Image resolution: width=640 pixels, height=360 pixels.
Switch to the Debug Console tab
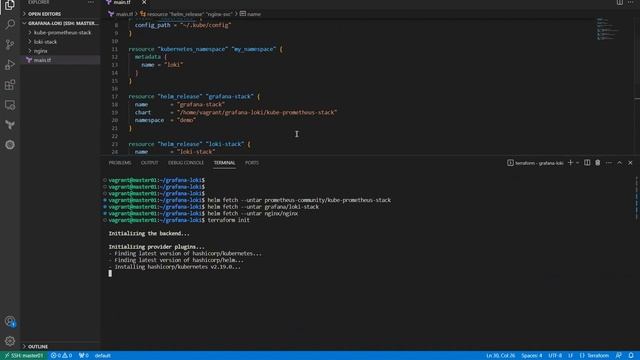[186, 163]
